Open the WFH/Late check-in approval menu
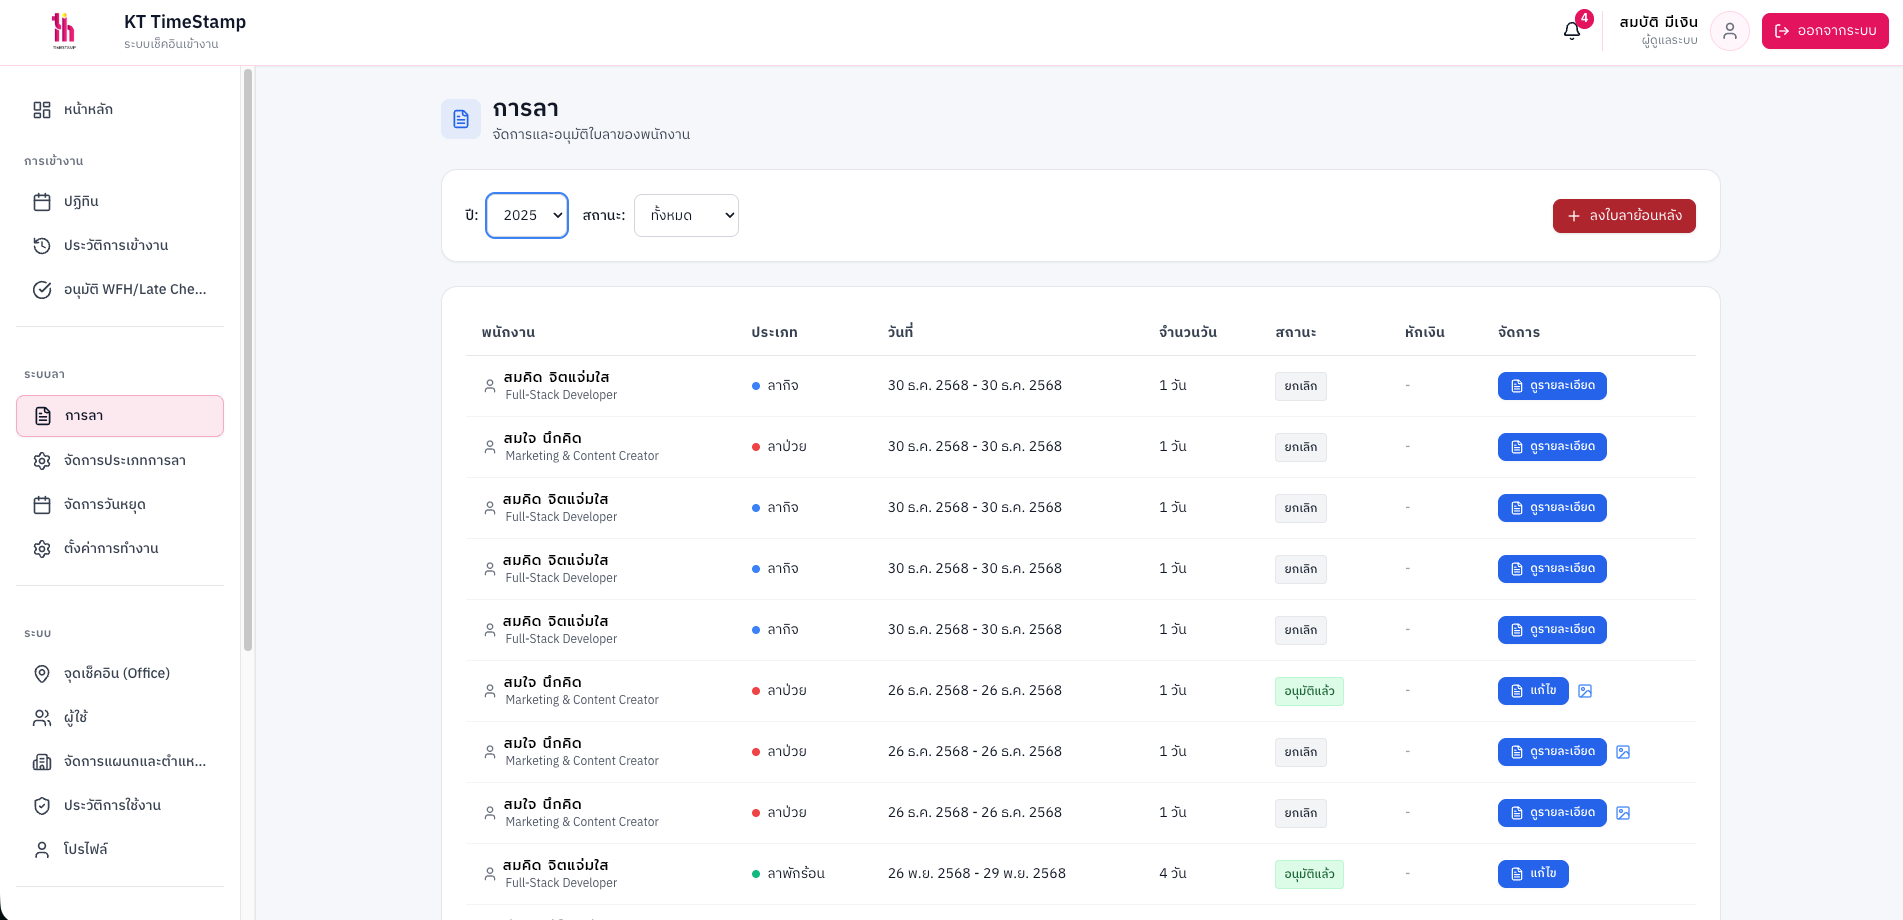 (x=135, y=290)
